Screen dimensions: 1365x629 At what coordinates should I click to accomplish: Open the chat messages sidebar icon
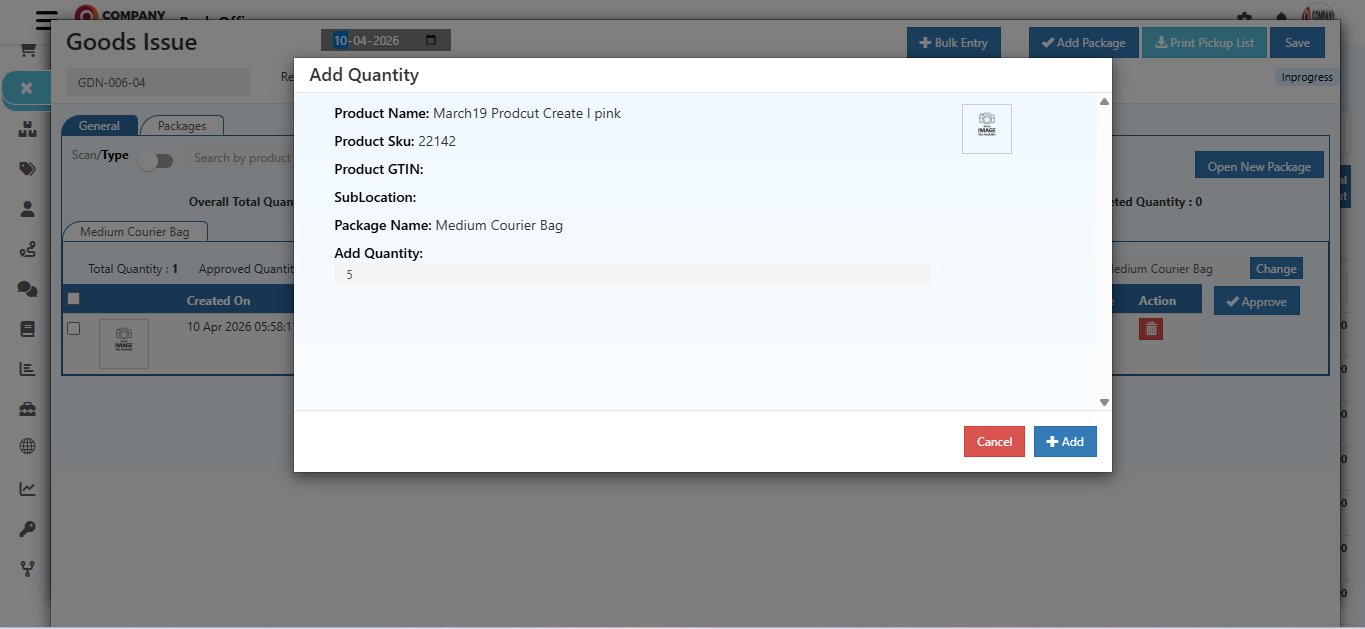26,288
